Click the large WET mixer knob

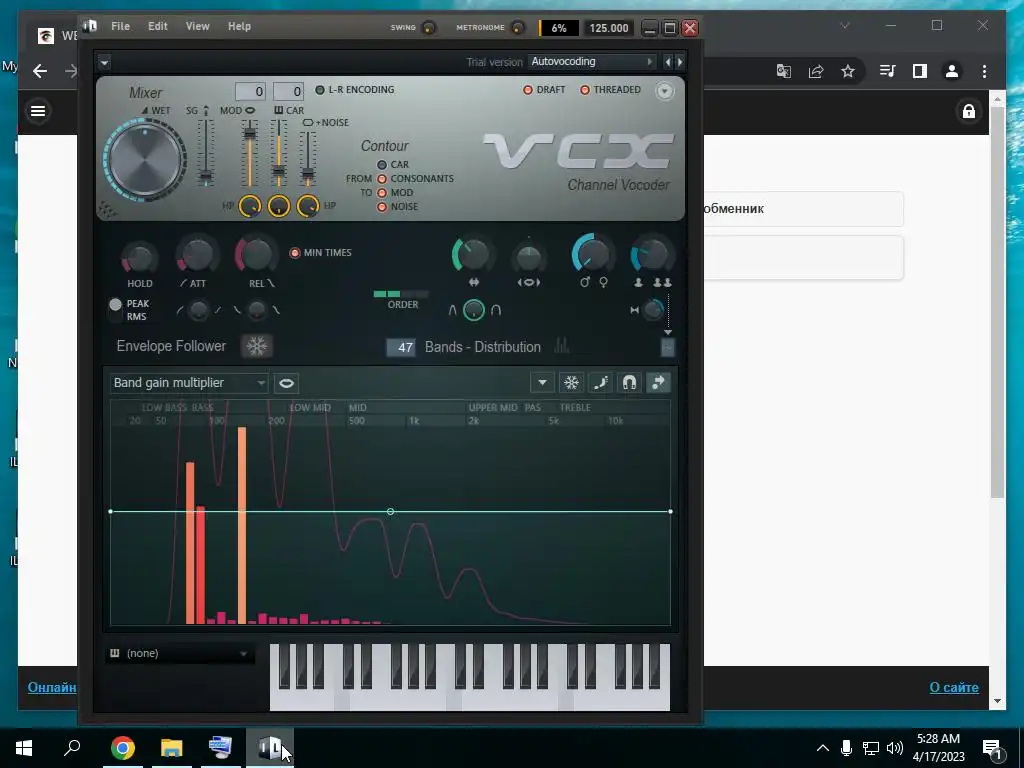click(145, 159)
